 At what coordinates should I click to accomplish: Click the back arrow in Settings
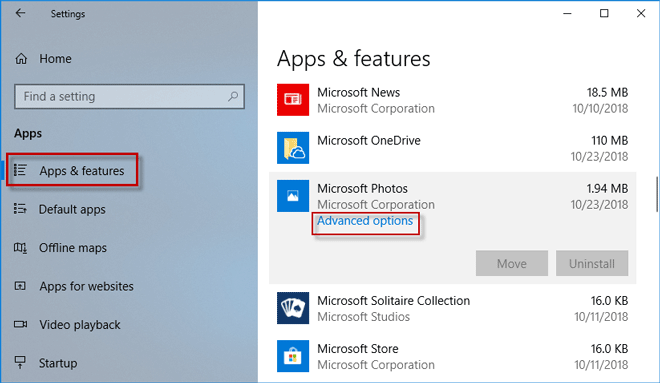20,13
